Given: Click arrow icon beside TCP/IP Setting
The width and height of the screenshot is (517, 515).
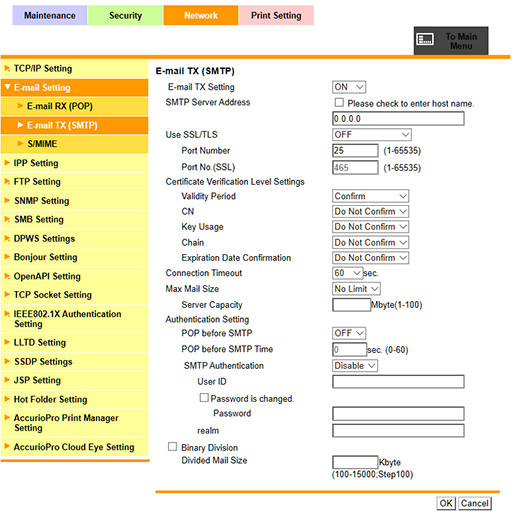Looking at the screenshot, I should pos(7,68).
